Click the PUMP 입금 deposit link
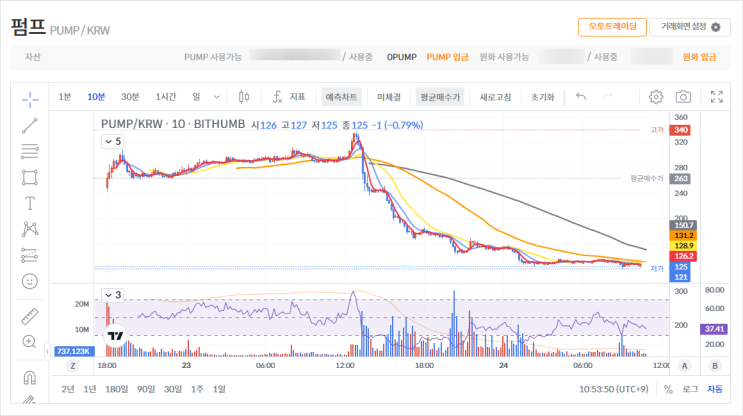743x416 pixels. (447, 58)
